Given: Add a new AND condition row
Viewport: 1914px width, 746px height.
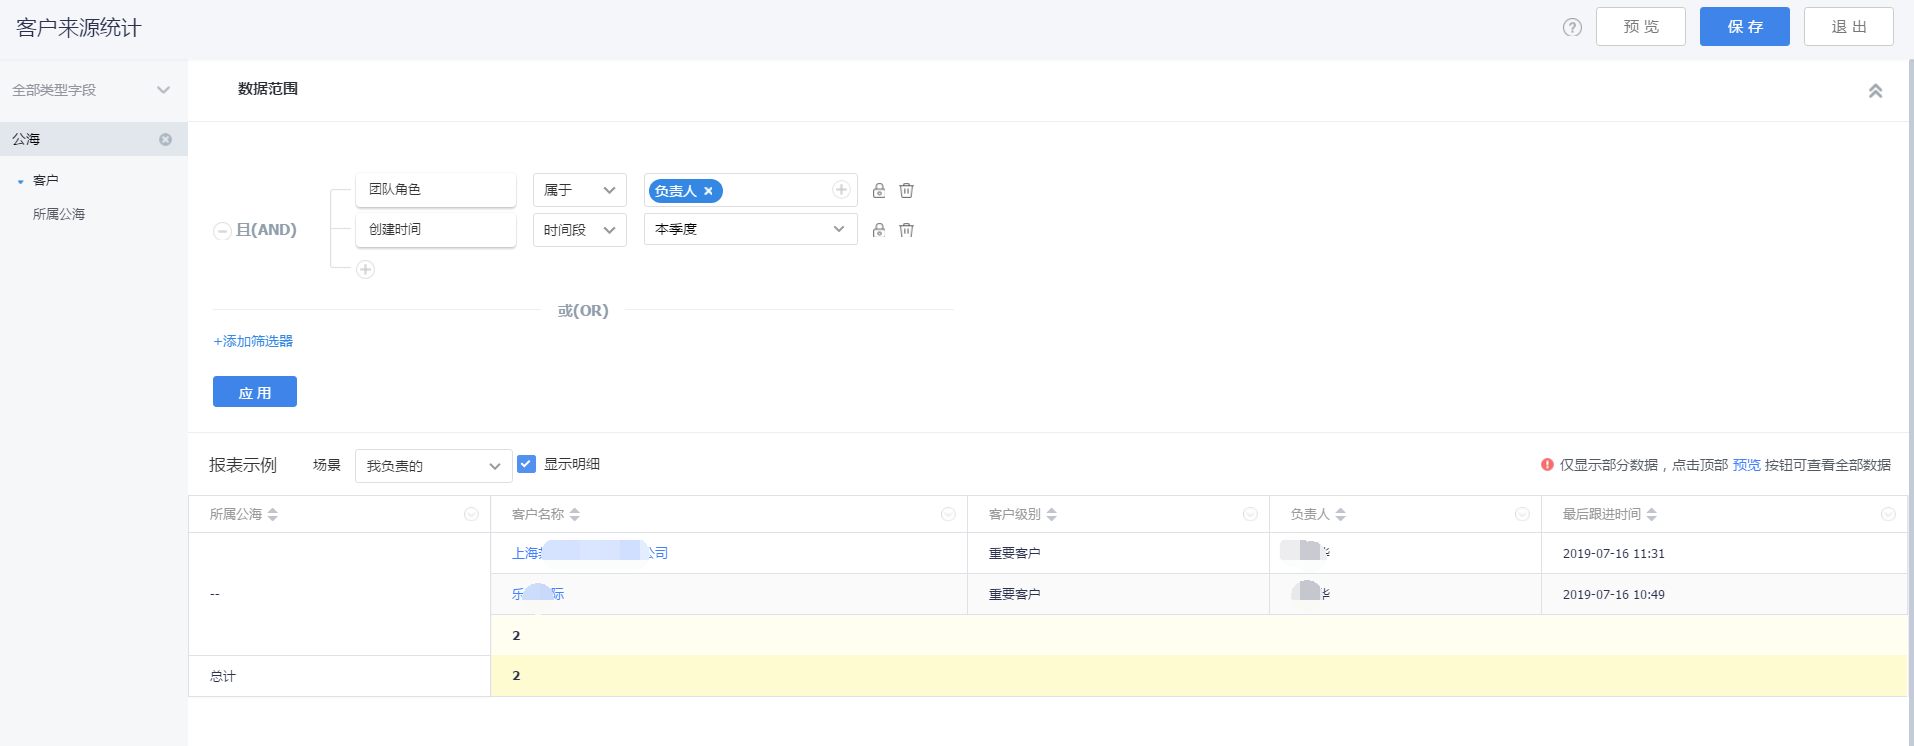Looking at the screenshot, I should point(366,269).
